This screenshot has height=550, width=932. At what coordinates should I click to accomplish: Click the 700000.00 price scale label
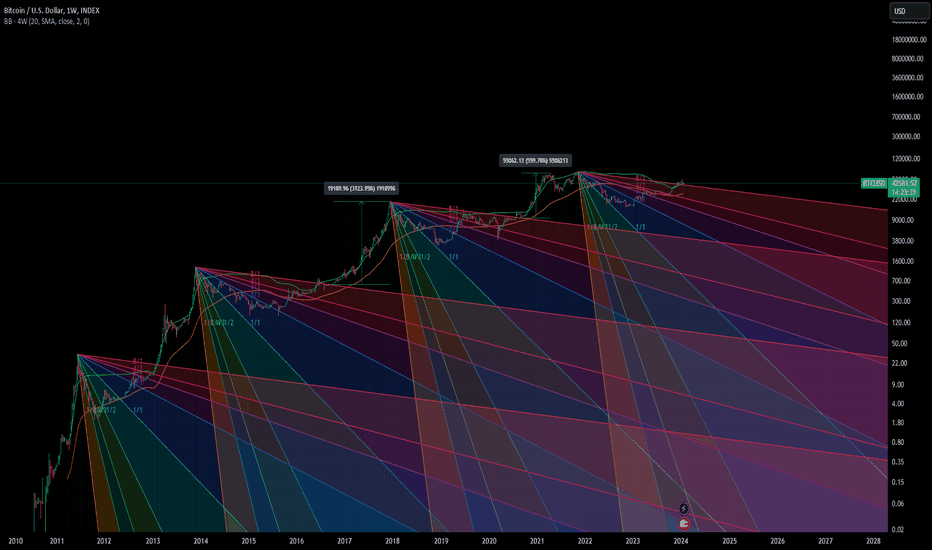908,117
